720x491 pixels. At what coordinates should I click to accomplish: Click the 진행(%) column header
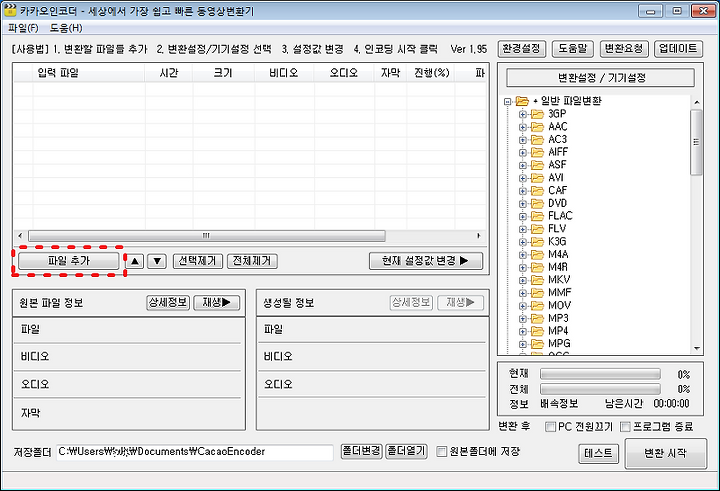tap(431, 73)
